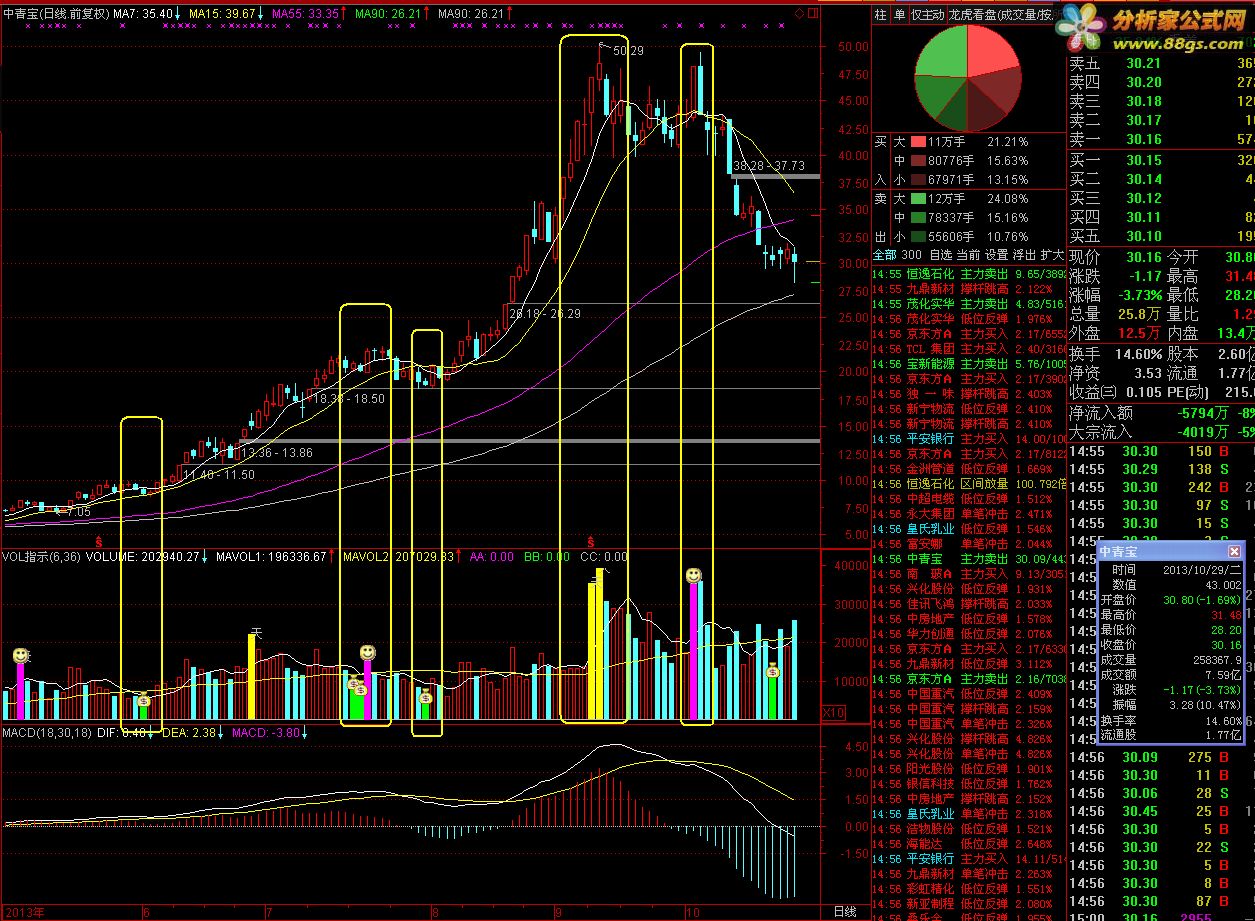
Task: Close the 中青宝 info popup
Action: point(1234,551)
